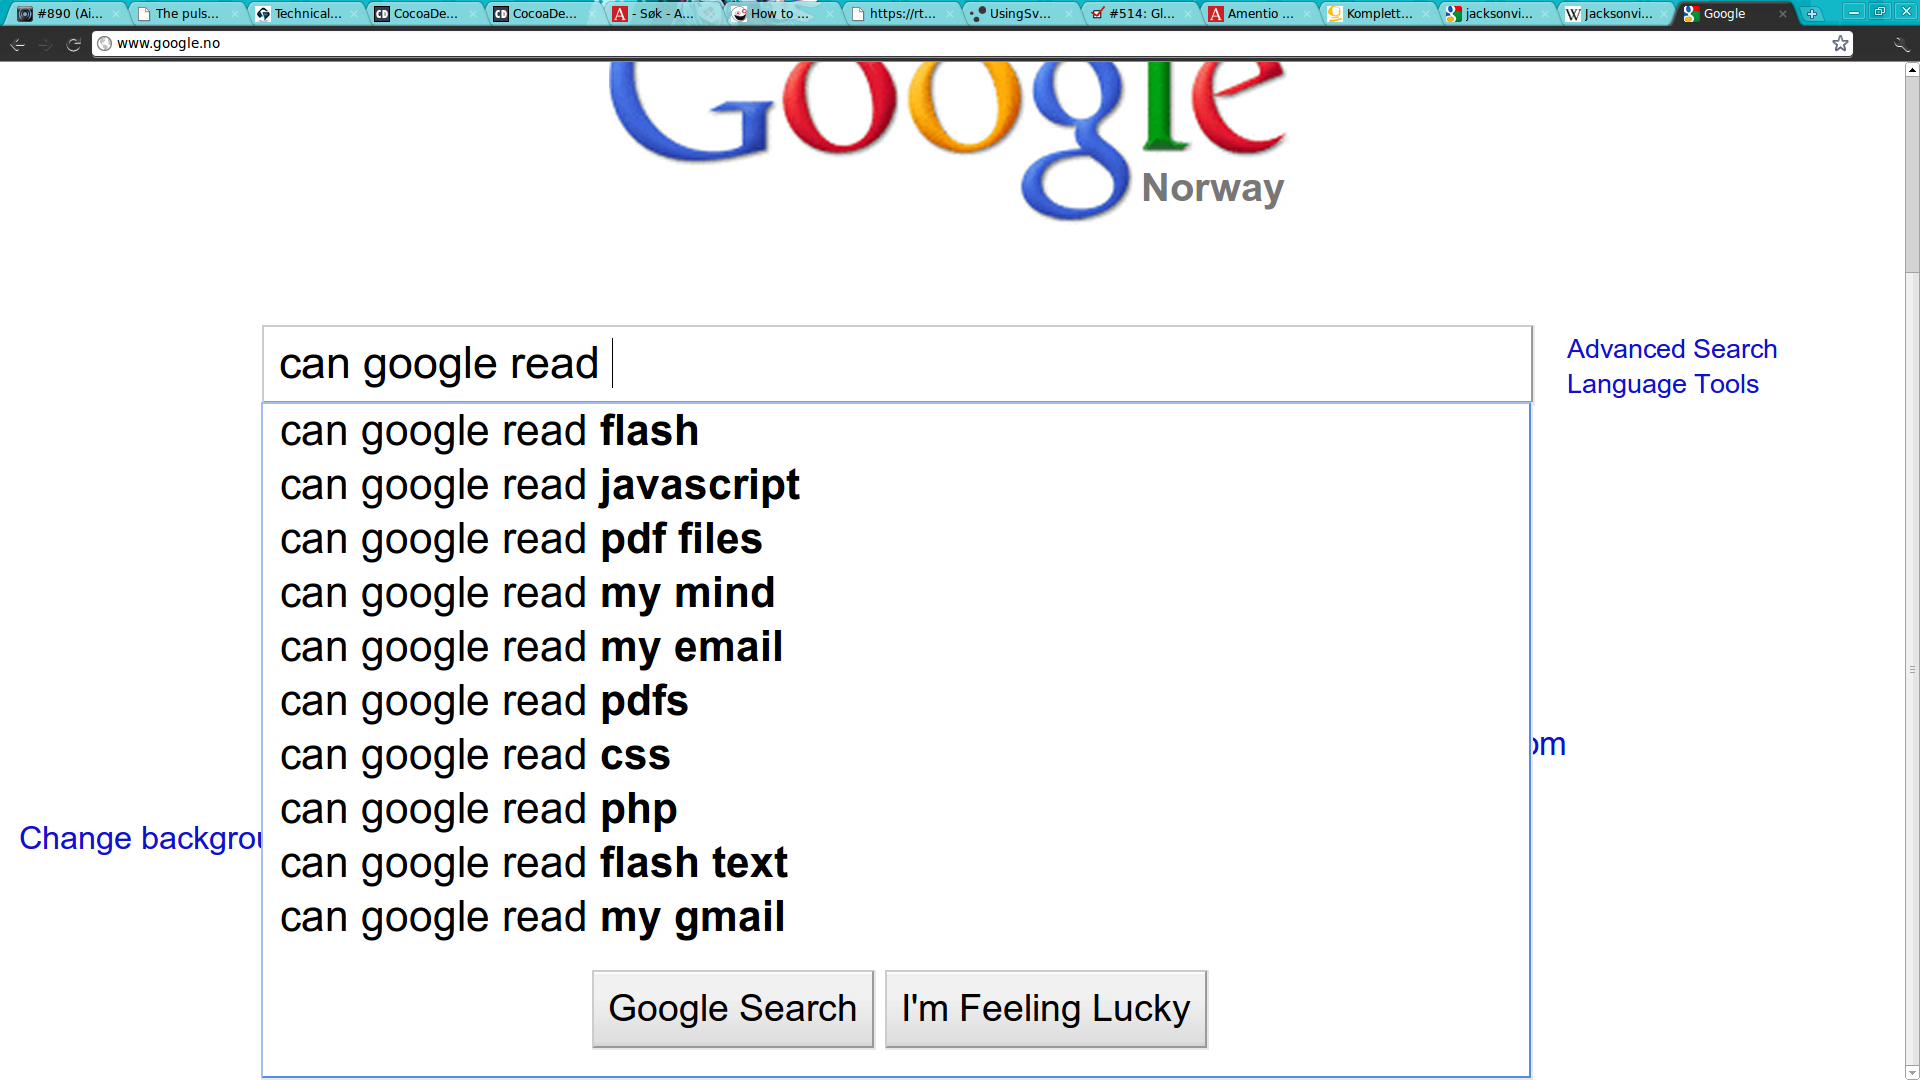Click the forward navigation arrow icon
This screenshot has width=1920, height=1080.
click(45, 44)
